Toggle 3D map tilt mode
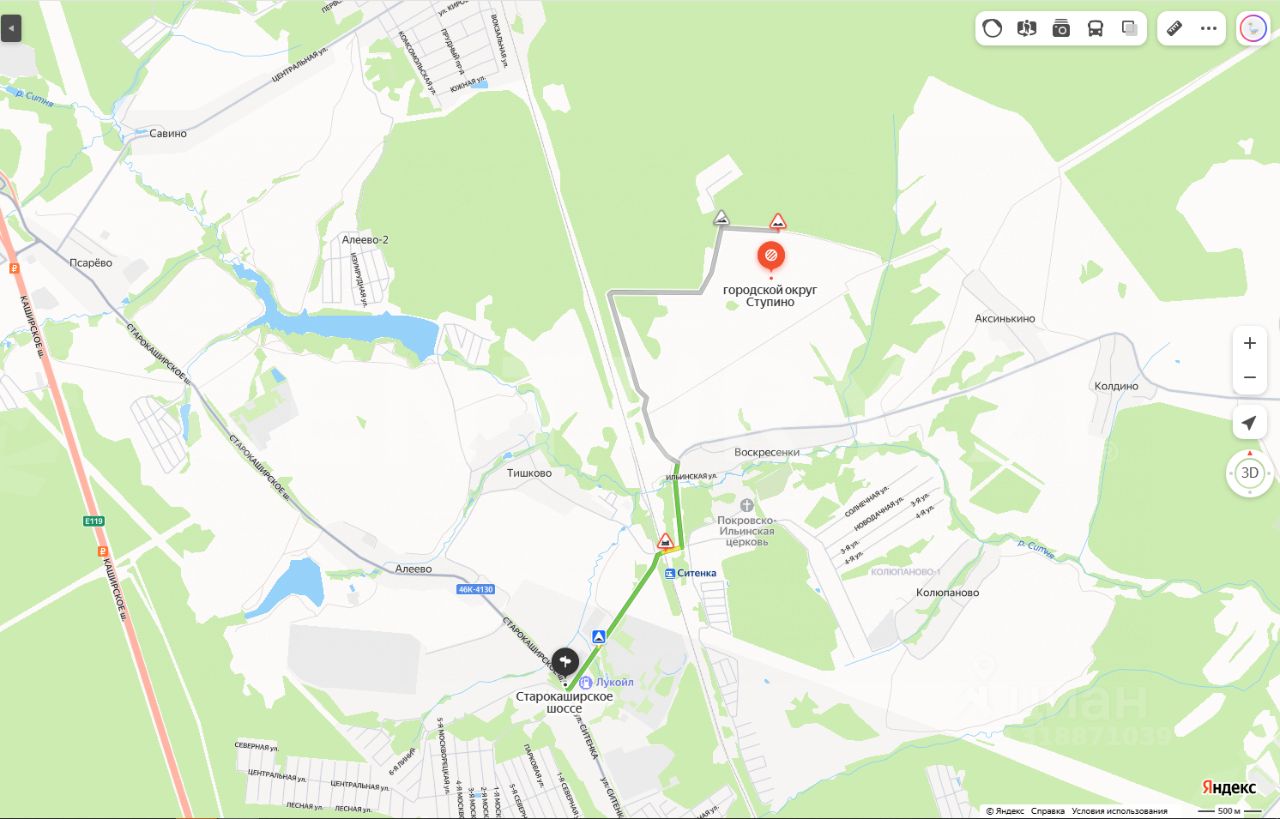 pos(1250,473)
